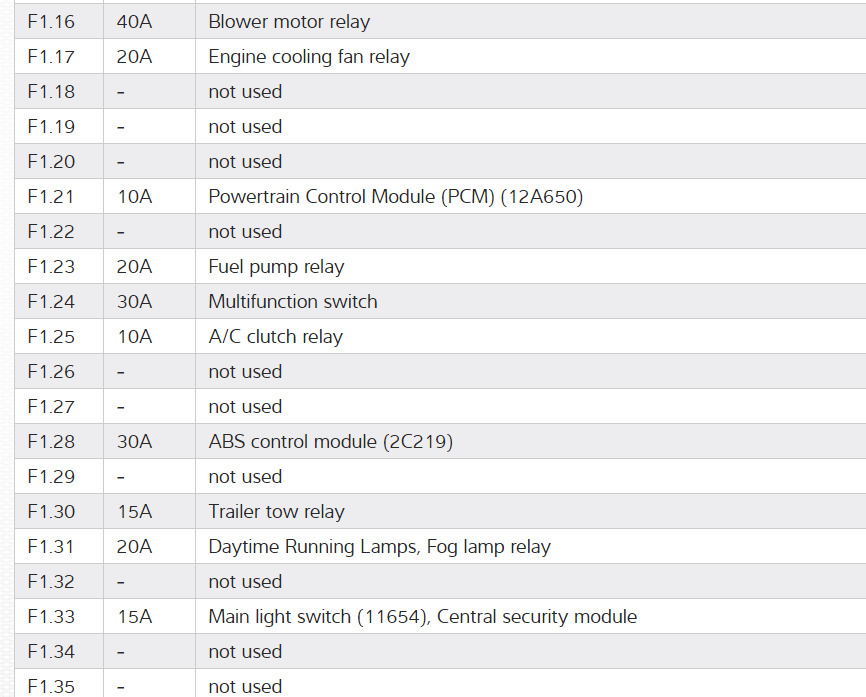The image size is (866, 697).
Task: Select ABS control module (2C219) text
Action: pos(330,442)
